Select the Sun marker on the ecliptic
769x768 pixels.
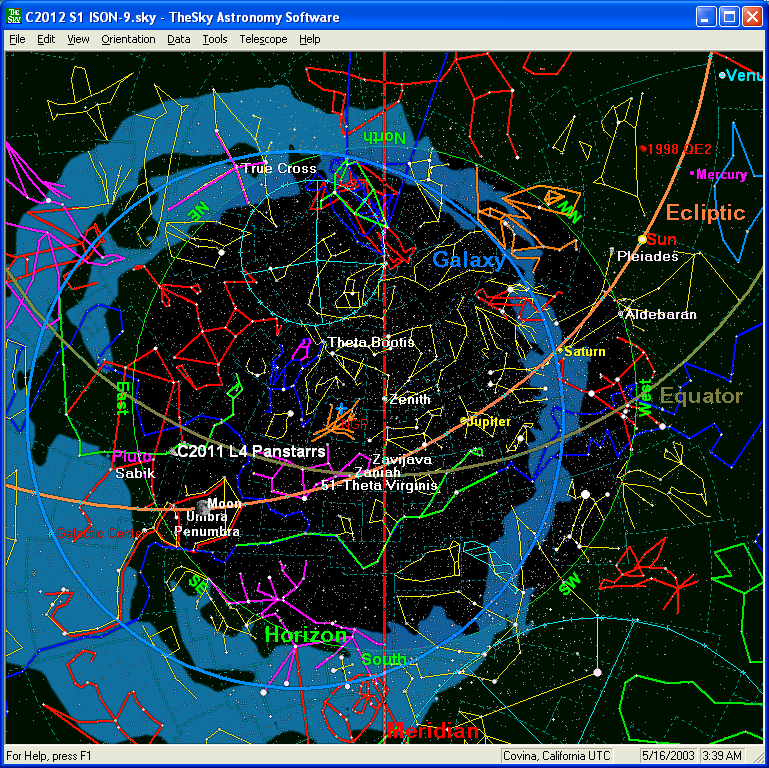coord(643,239)
